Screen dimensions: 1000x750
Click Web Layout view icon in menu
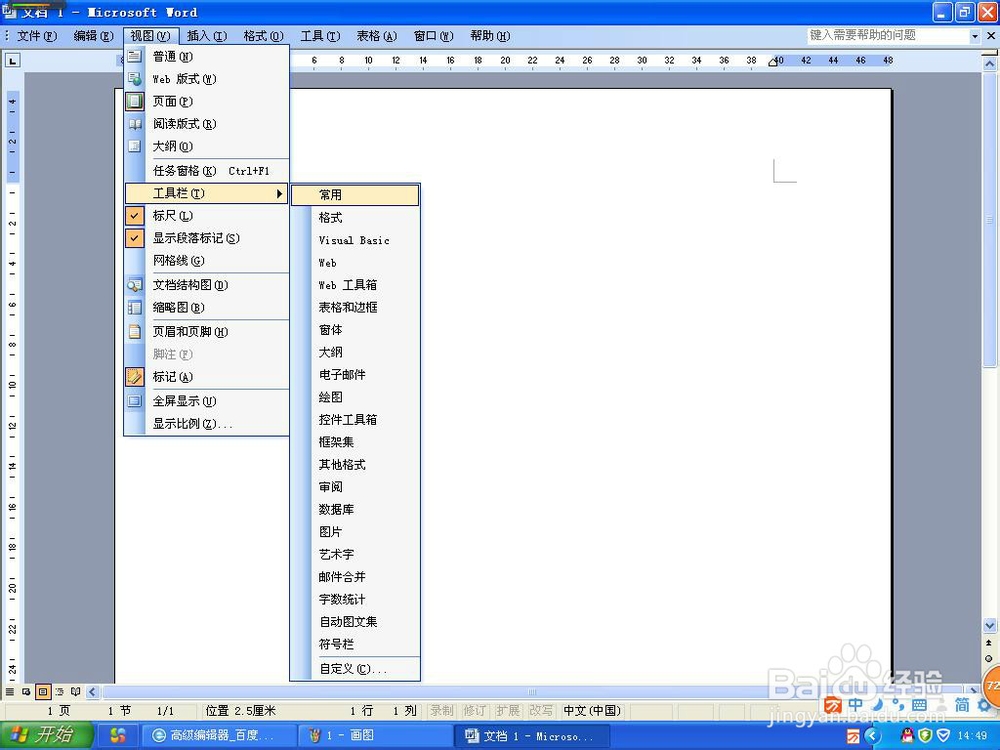(x=135, y=79)
